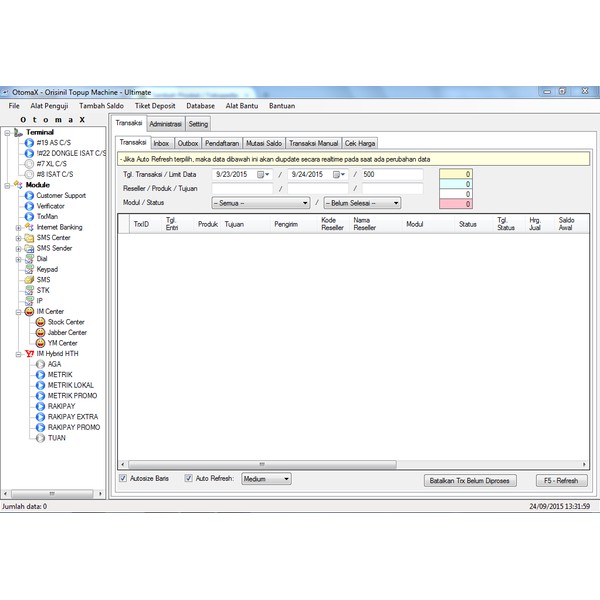Click the TrxMan module icon
Viewport: 600px width, 600px height.
(x=29, y=217)
